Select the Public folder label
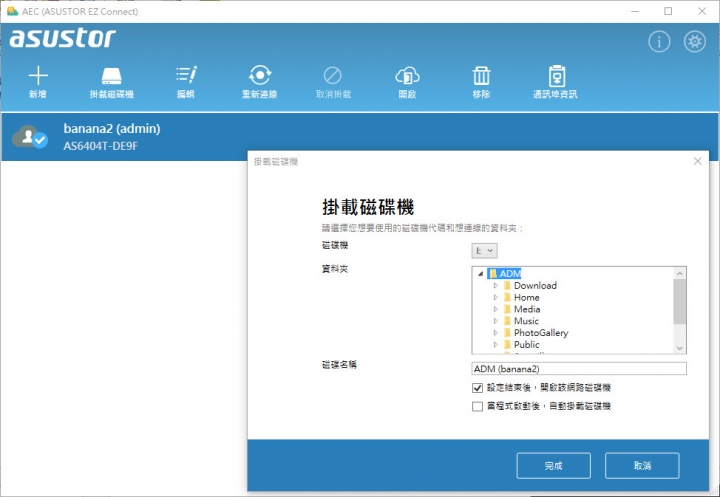 point(526,345)
